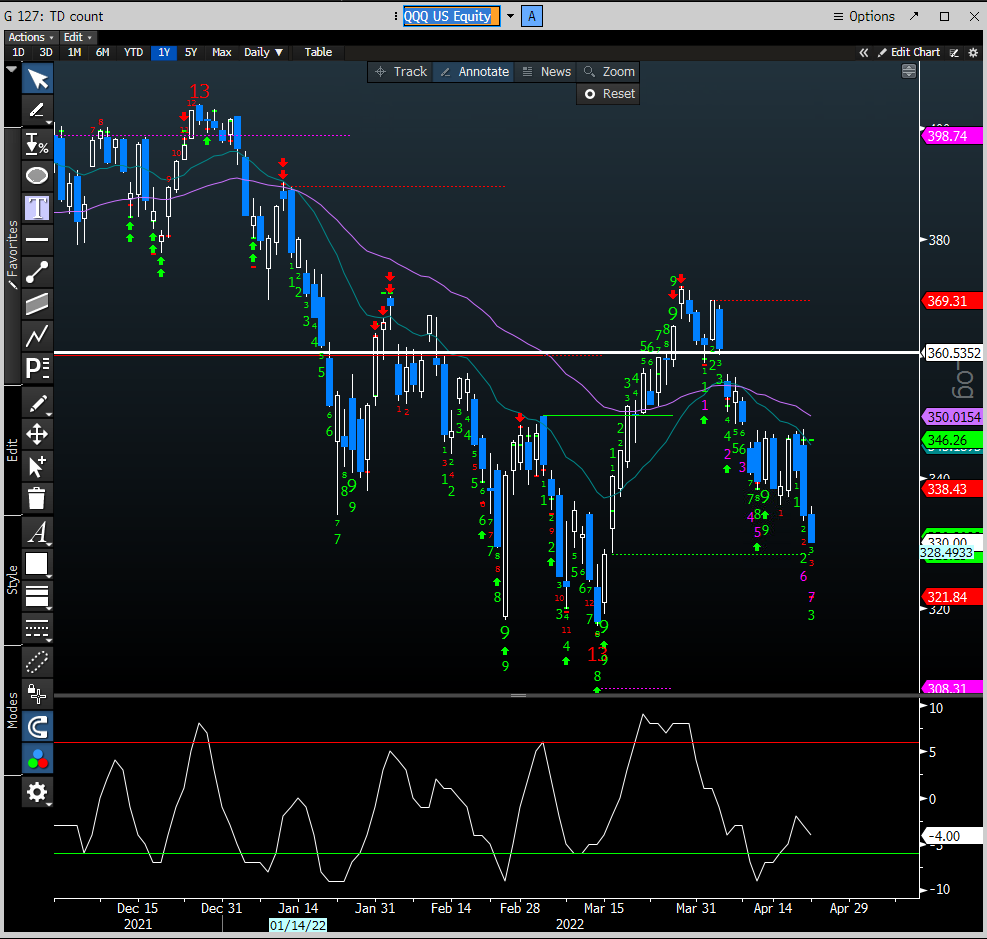Image resolution: width=987 pixels, height=939 pixels.
Task: Switch to the Table view
Action: point(319,52)
